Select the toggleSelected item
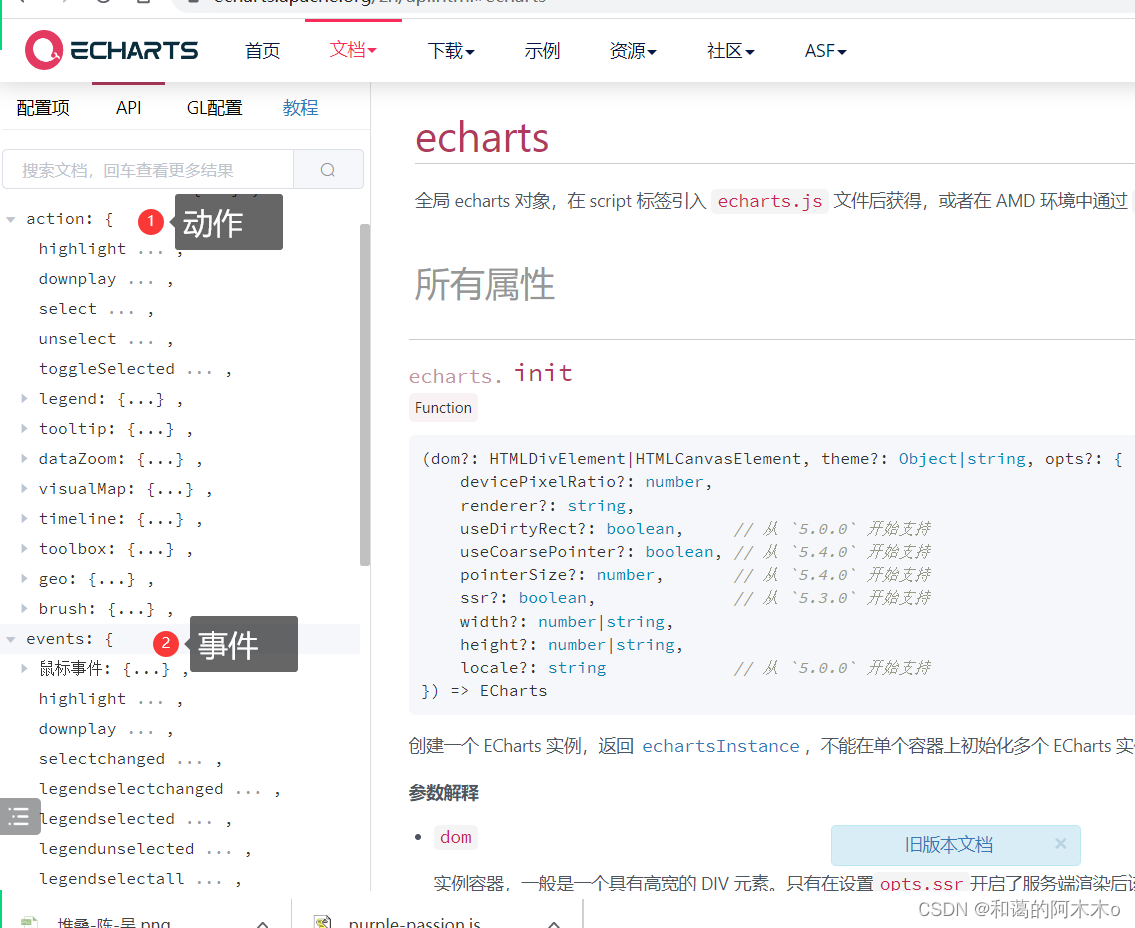The image size is (1135, 928). (106, 369)
